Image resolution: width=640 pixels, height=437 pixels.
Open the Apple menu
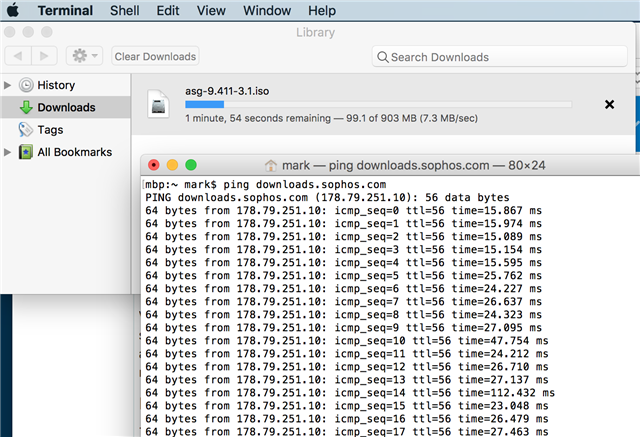(x=13, y=10)
